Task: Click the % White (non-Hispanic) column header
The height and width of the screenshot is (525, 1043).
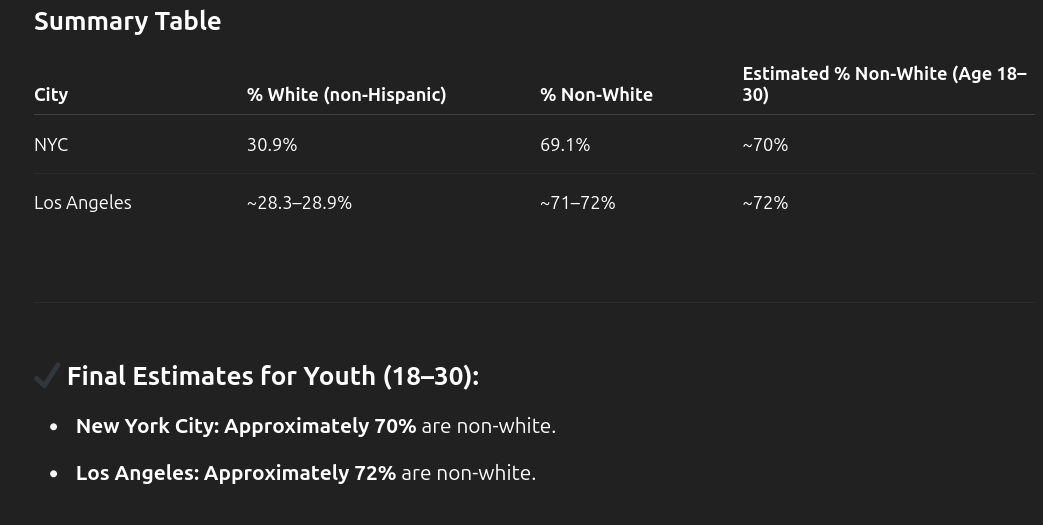Action: click(x=347, y=94)
